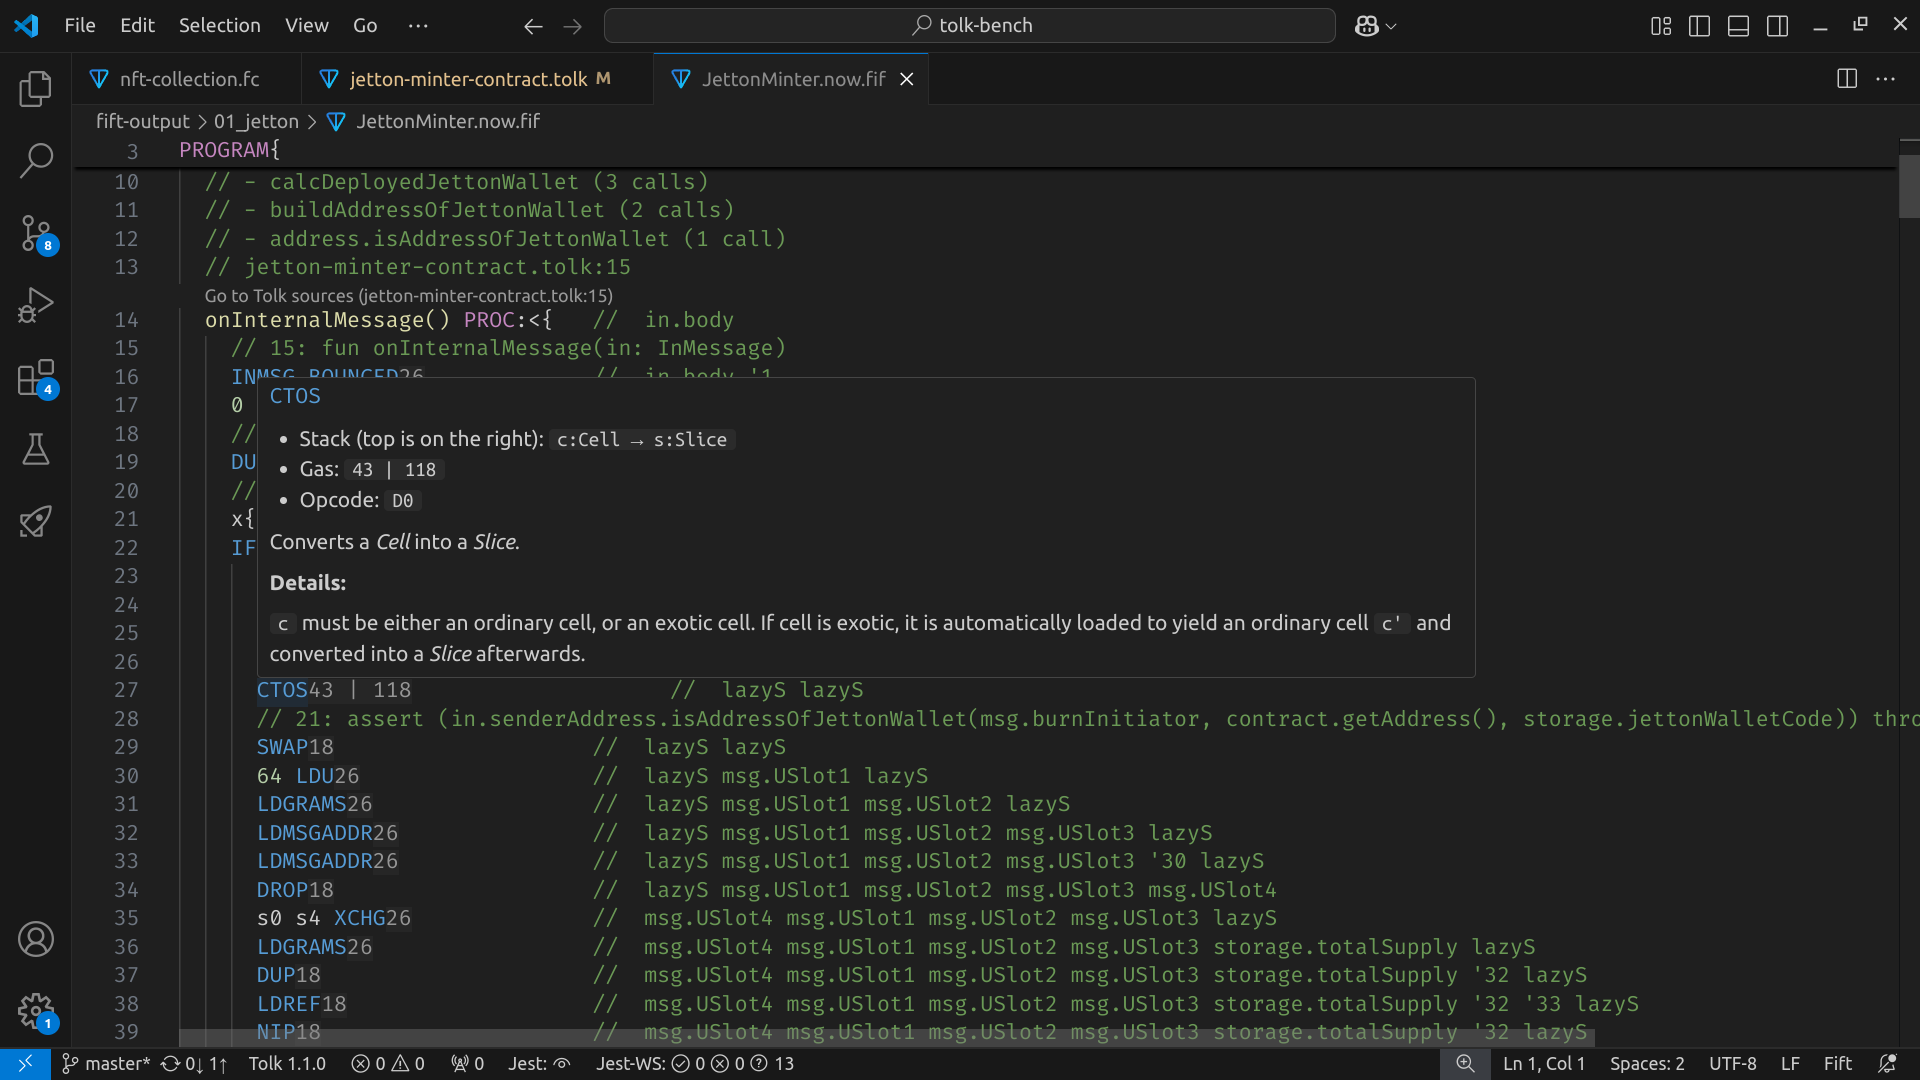The width and height of the screenshot is (1920, 1080).
Task: Click the SWAP instruction on line 29
Action: pyautogui.click(x=283, y=747)
